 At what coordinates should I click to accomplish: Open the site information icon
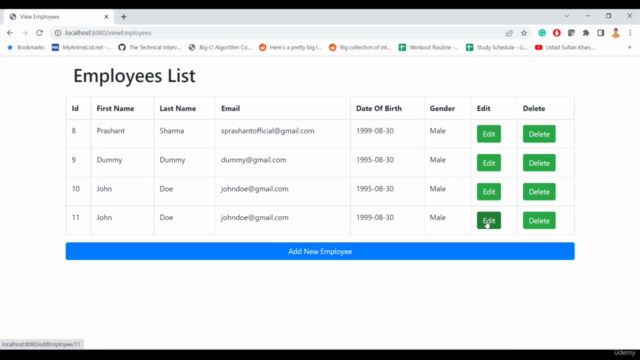(58, 33)
